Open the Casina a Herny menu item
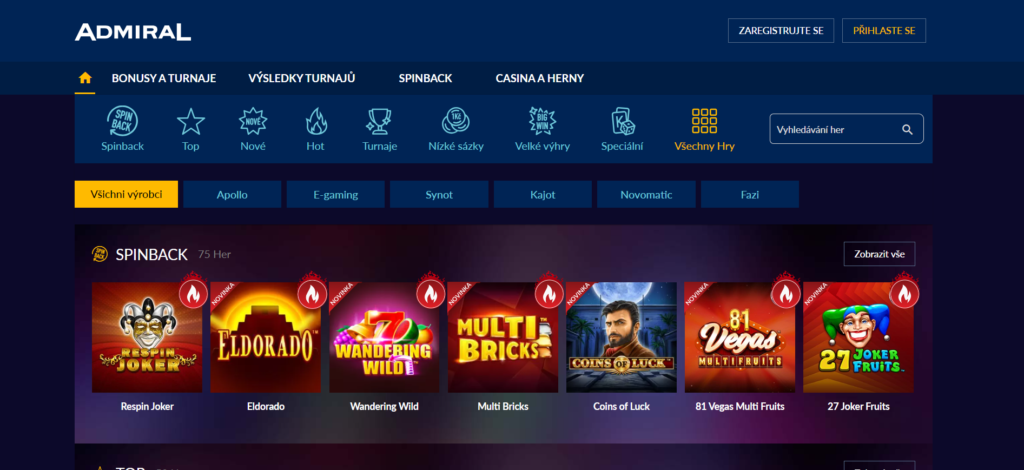This screenshot has width=1024, height=470. [539, 78]
